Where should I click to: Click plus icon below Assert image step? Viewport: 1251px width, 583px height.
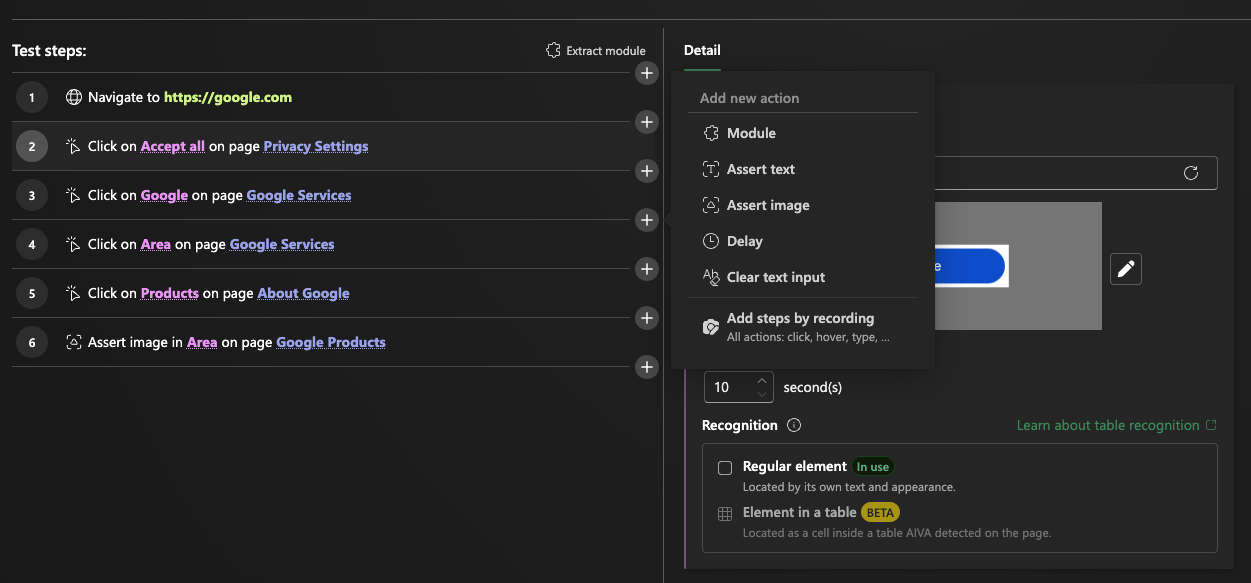[647, 367]
